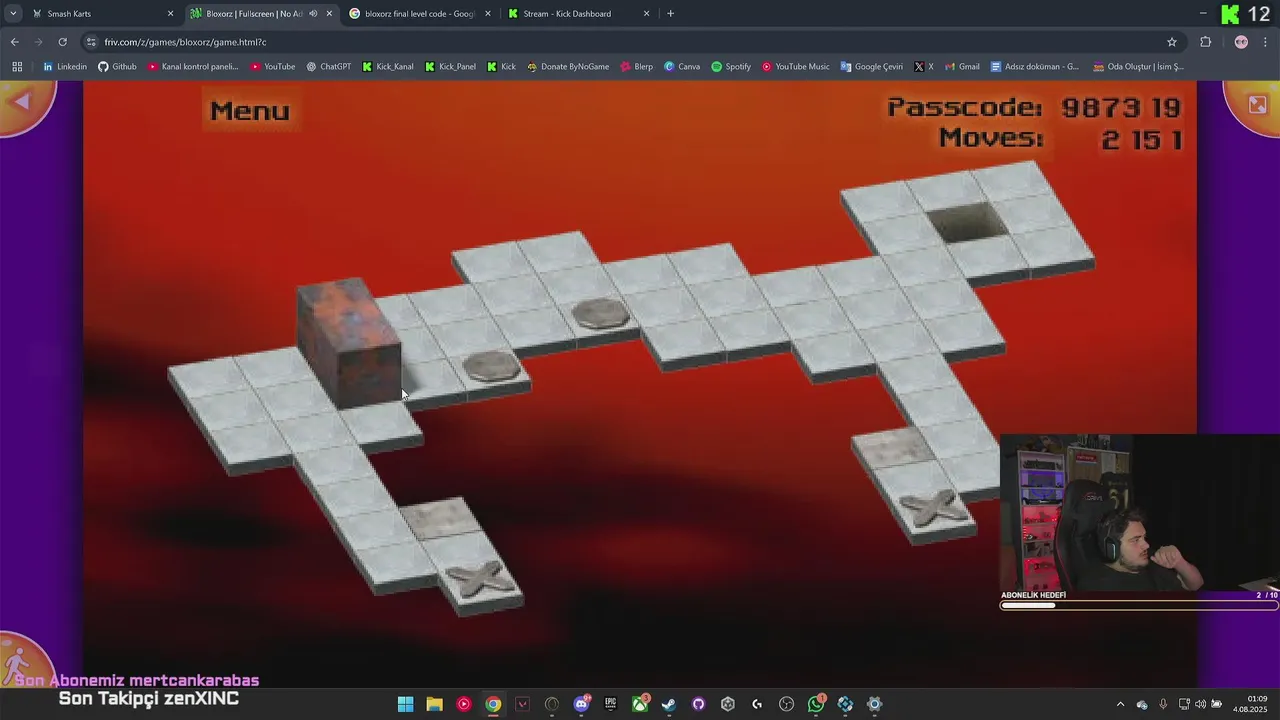The height and width of the screenshot is (720, 1280).
Task: Open the YouTube Music bookmark
Action: point(796,67)
